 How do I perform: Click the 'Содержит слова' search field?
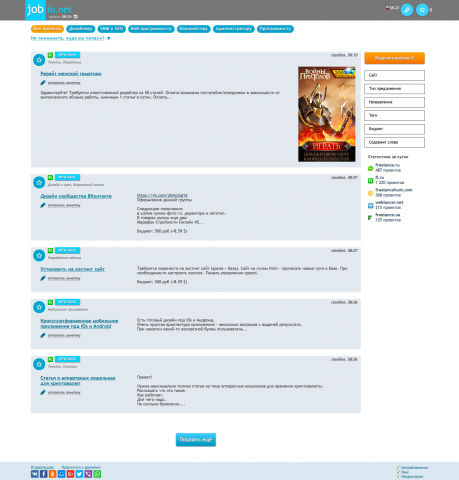click(394, 142)
